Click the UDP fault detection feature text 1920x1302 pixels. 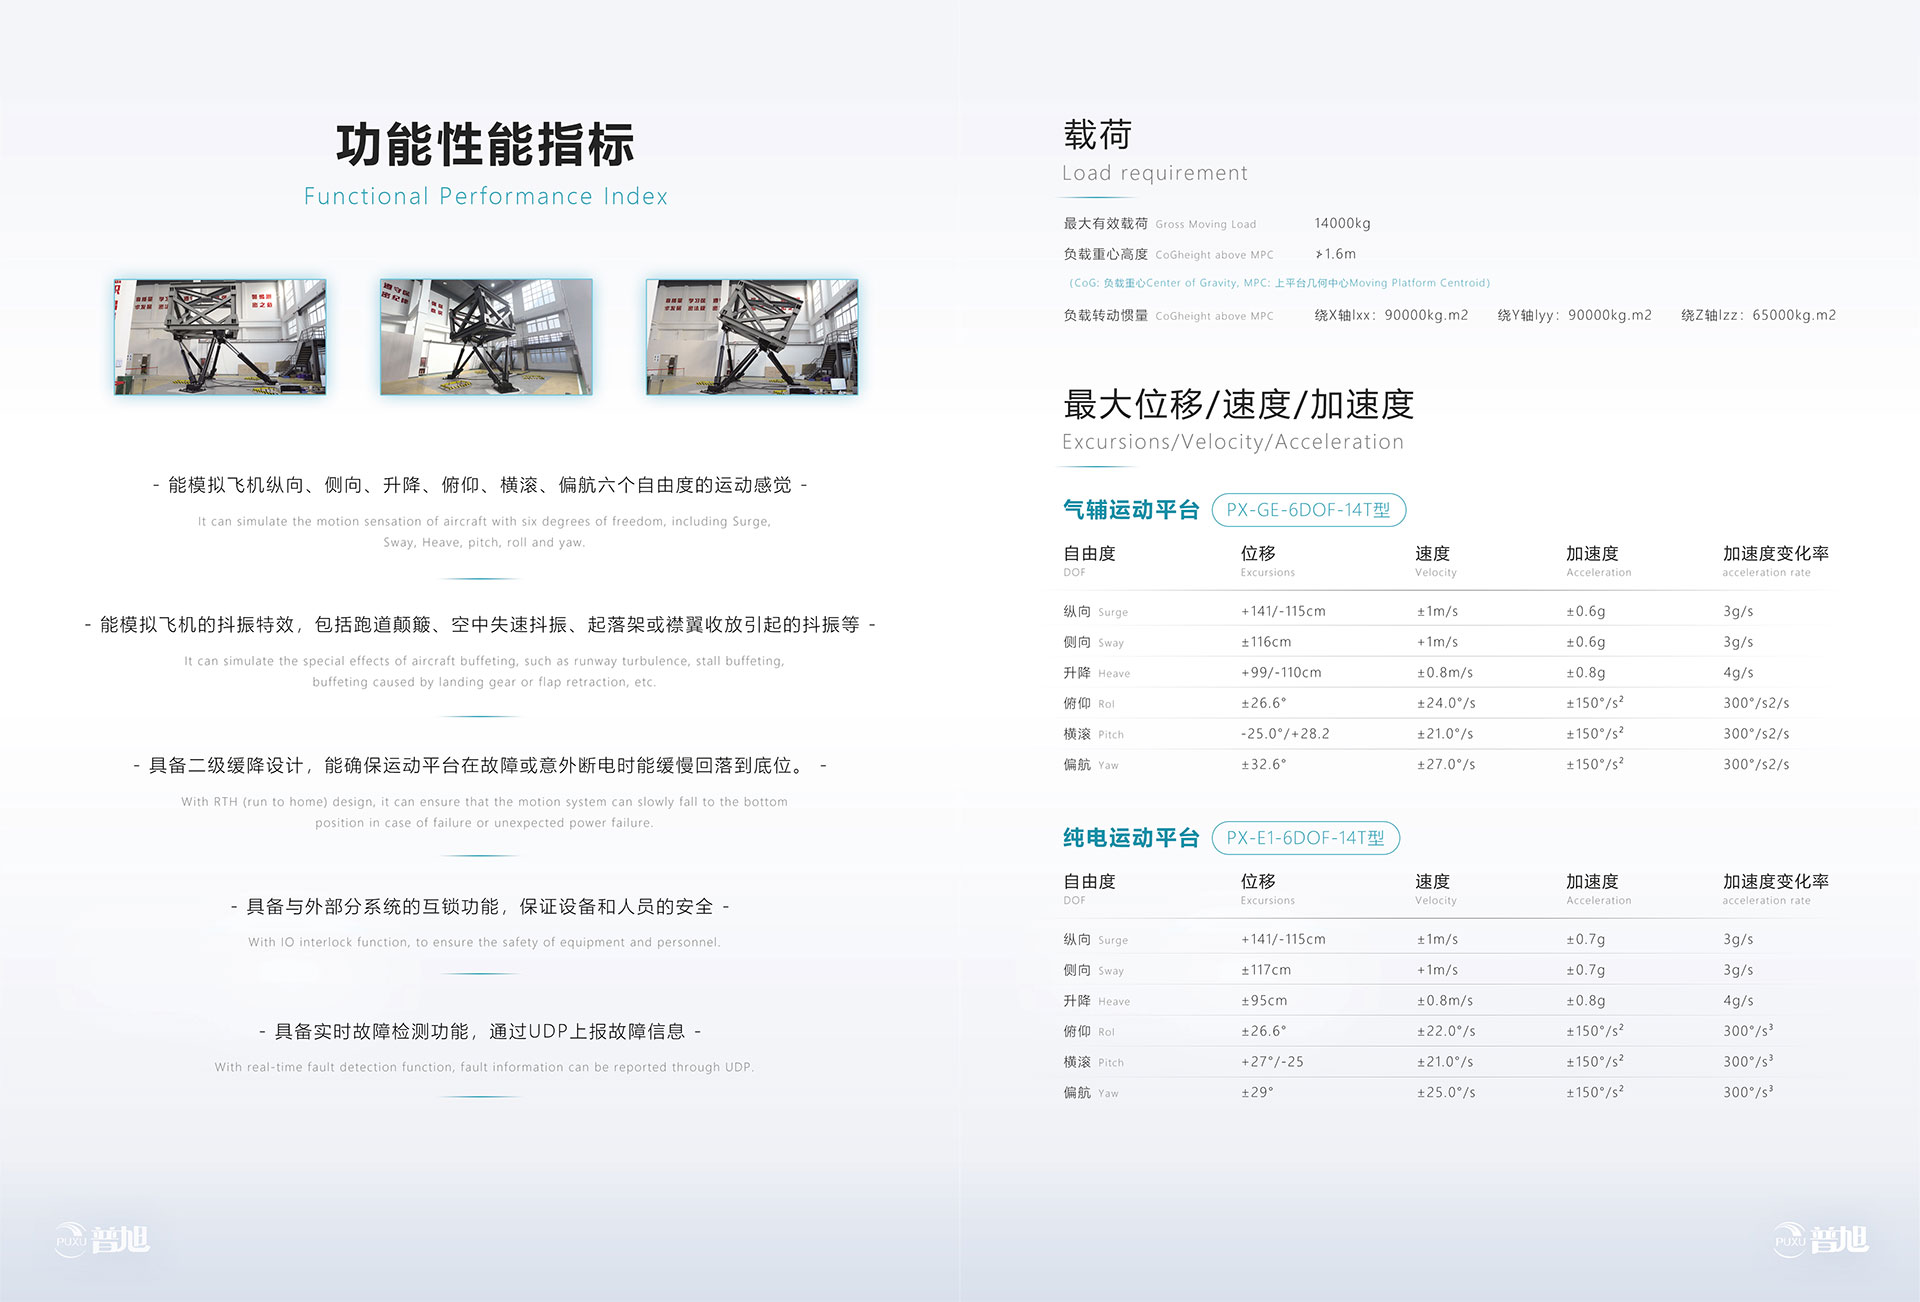point(480,1032)
